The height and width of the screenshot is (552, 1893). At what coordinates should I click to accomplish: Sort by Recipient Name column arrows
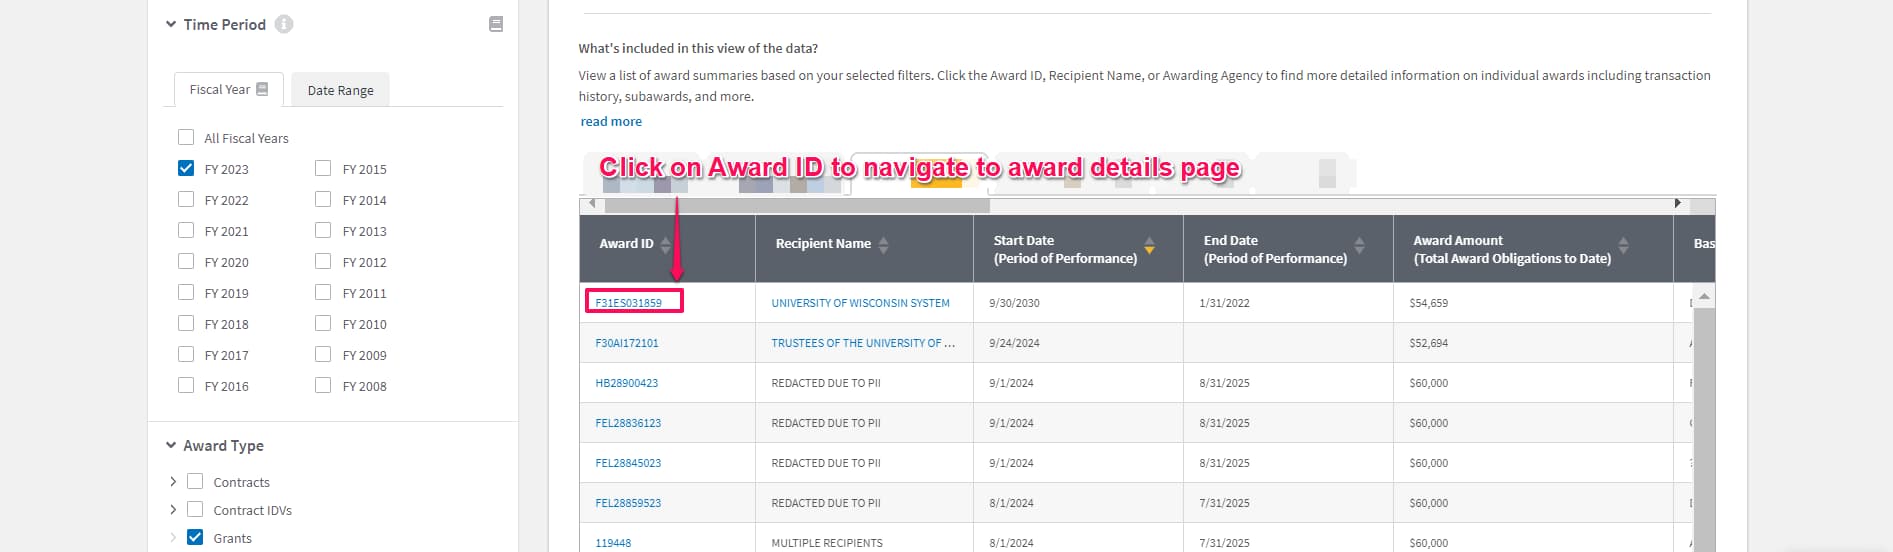(x=883, y=244)
